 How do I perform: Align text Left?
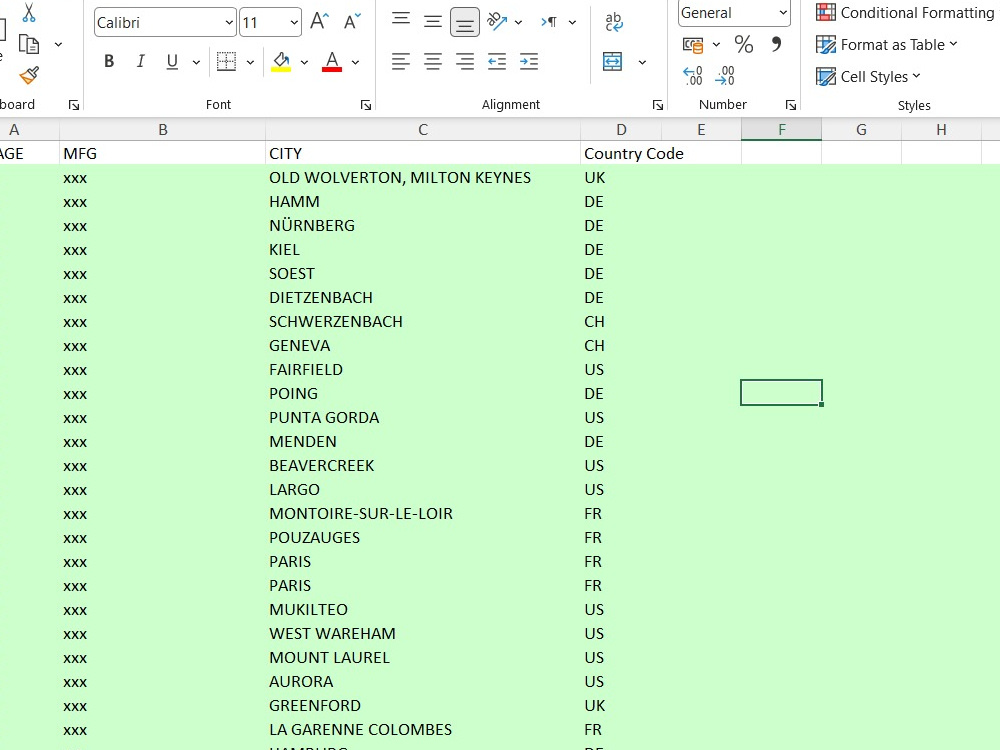point(401,62)
